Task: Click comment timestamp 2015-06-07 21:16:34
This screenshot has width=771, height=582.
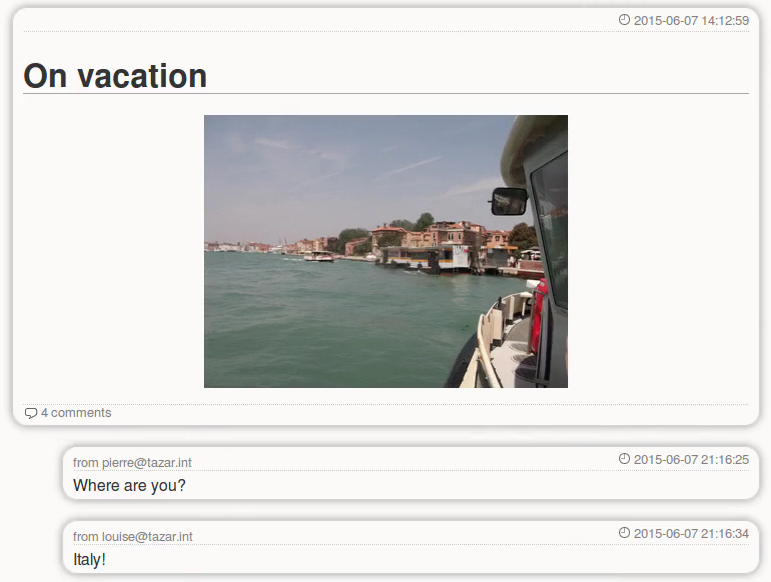Action: [x=691, y=533]
